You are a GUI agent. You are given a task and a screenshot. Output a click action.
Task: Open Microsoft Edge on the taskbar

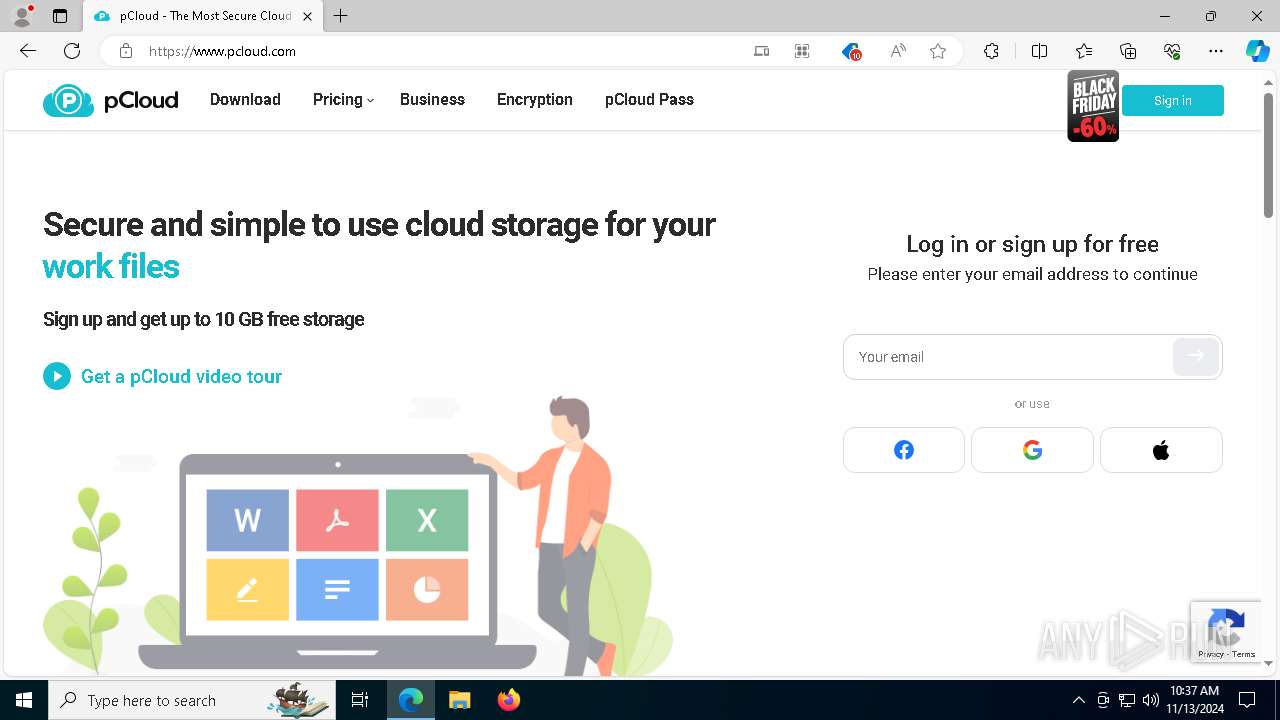coord(411,700)
